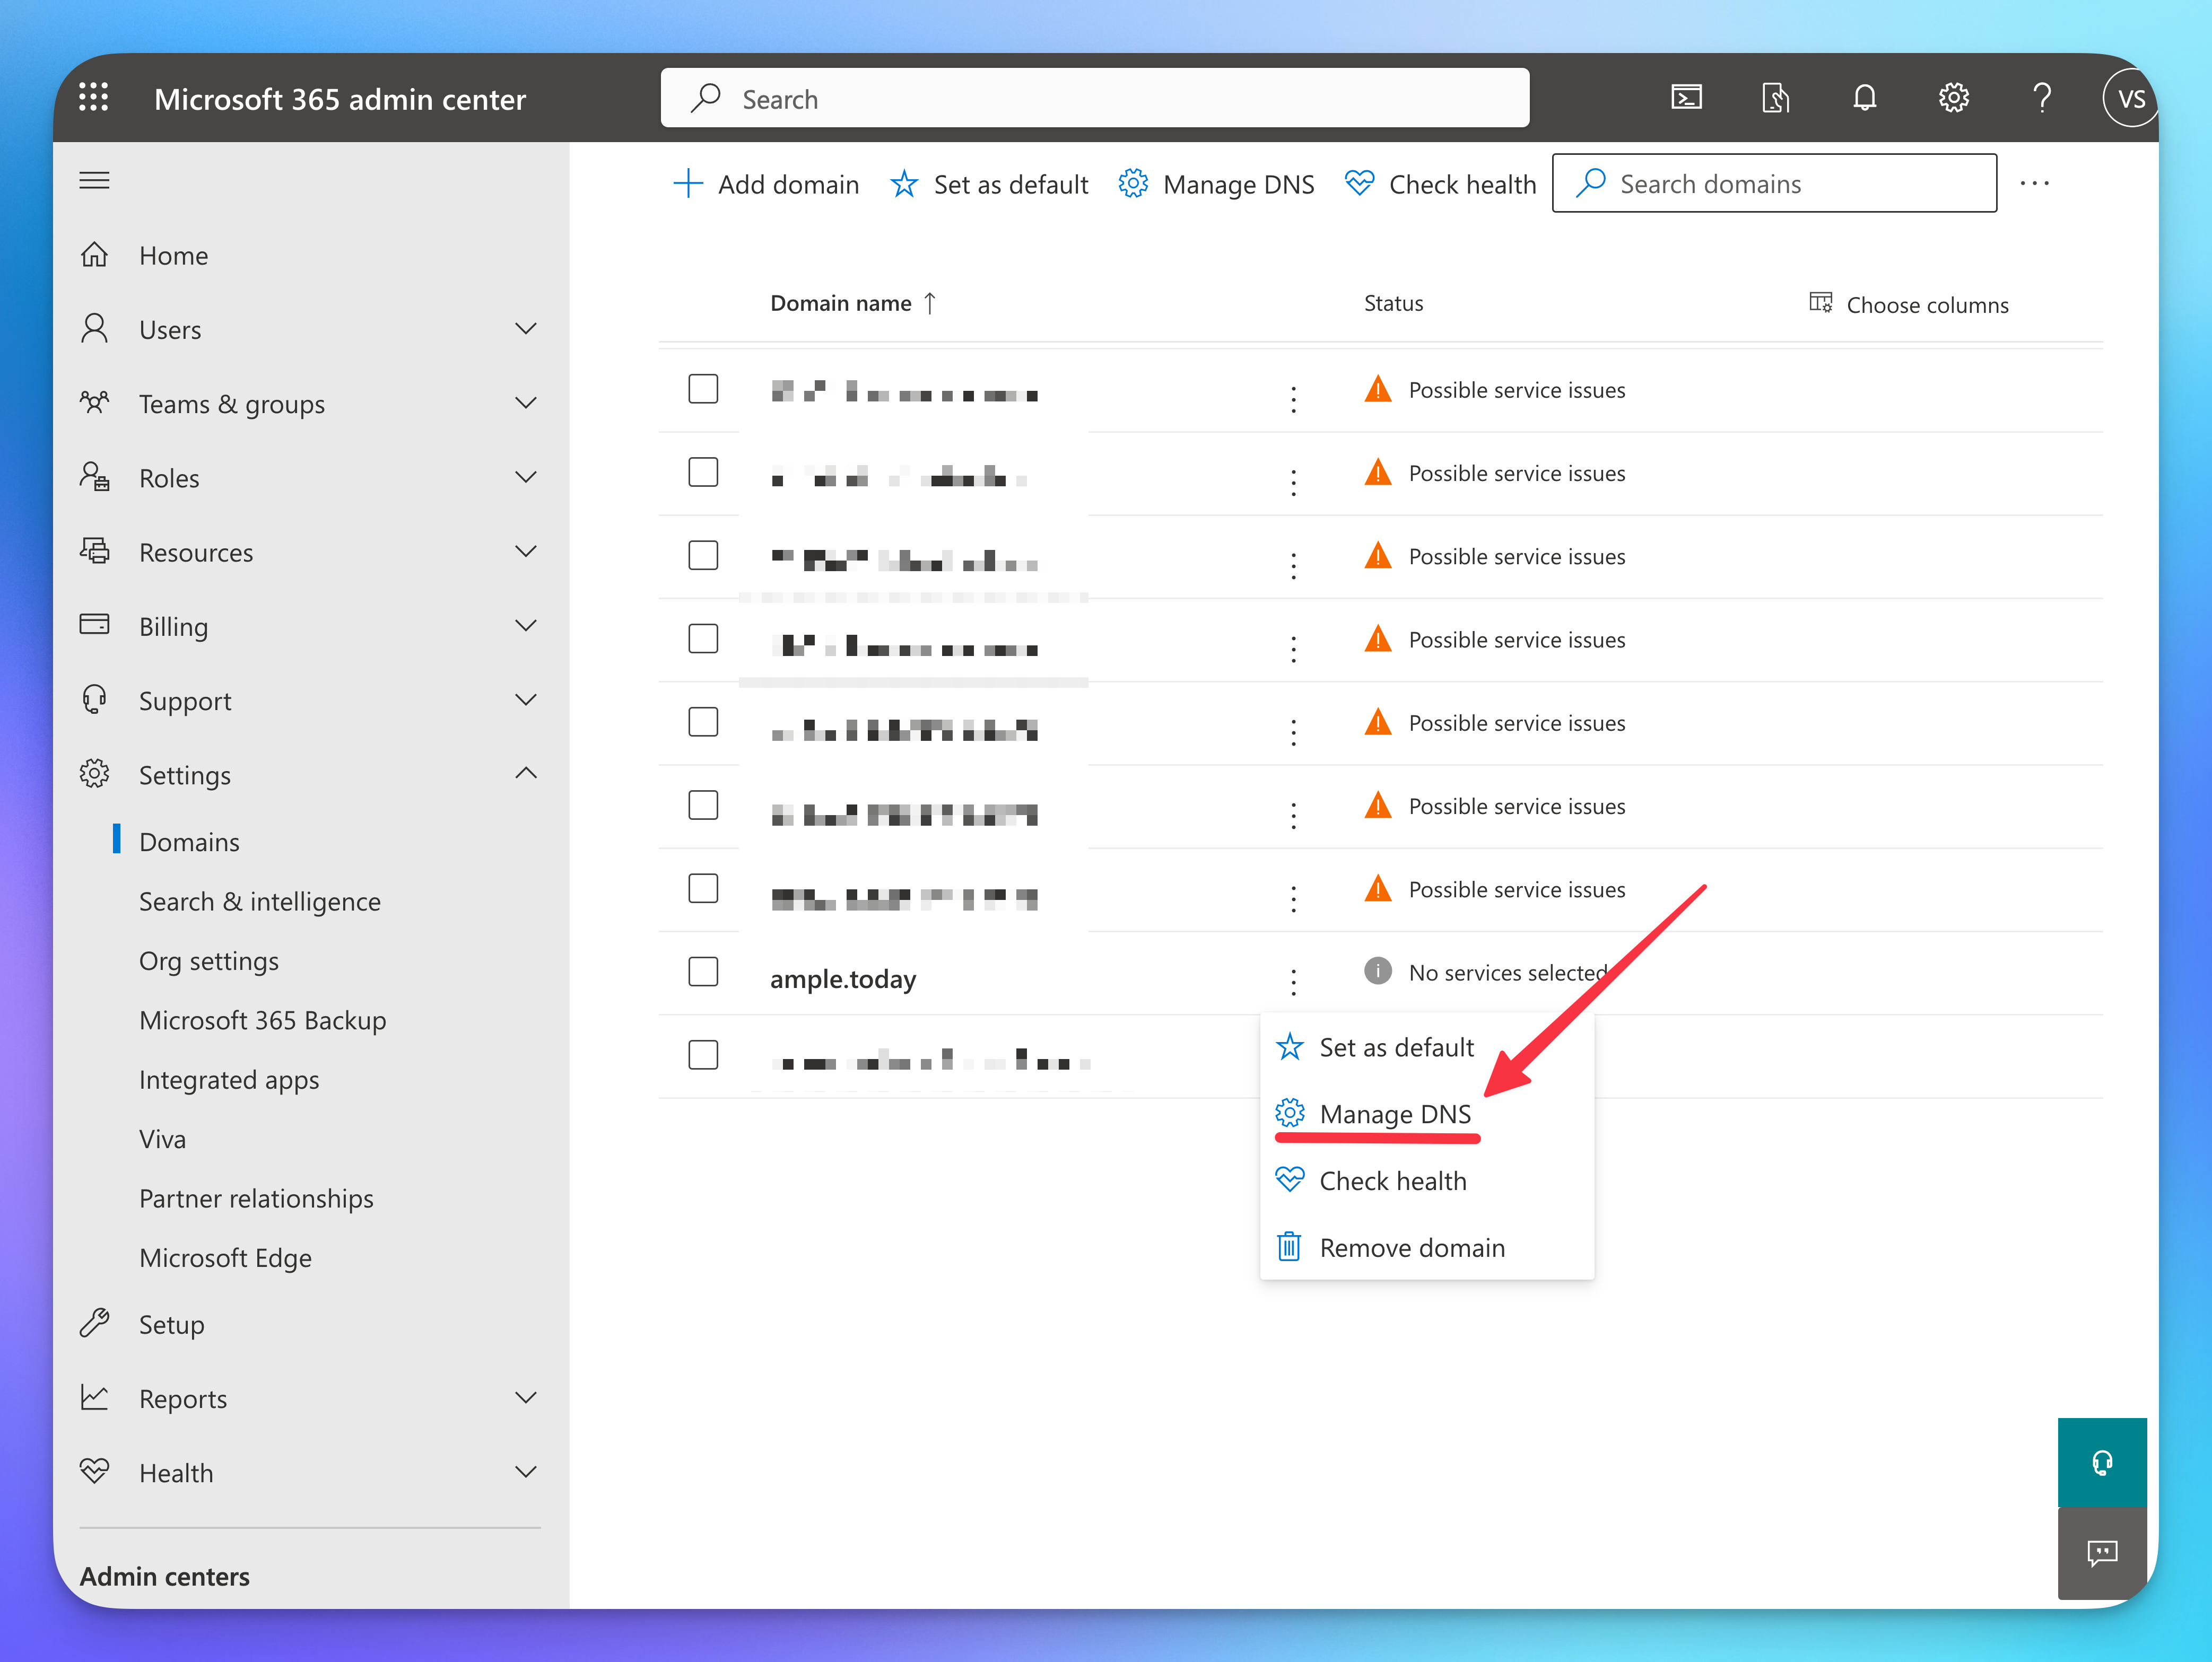Click the notifications bell icon

pos(1864,98)
